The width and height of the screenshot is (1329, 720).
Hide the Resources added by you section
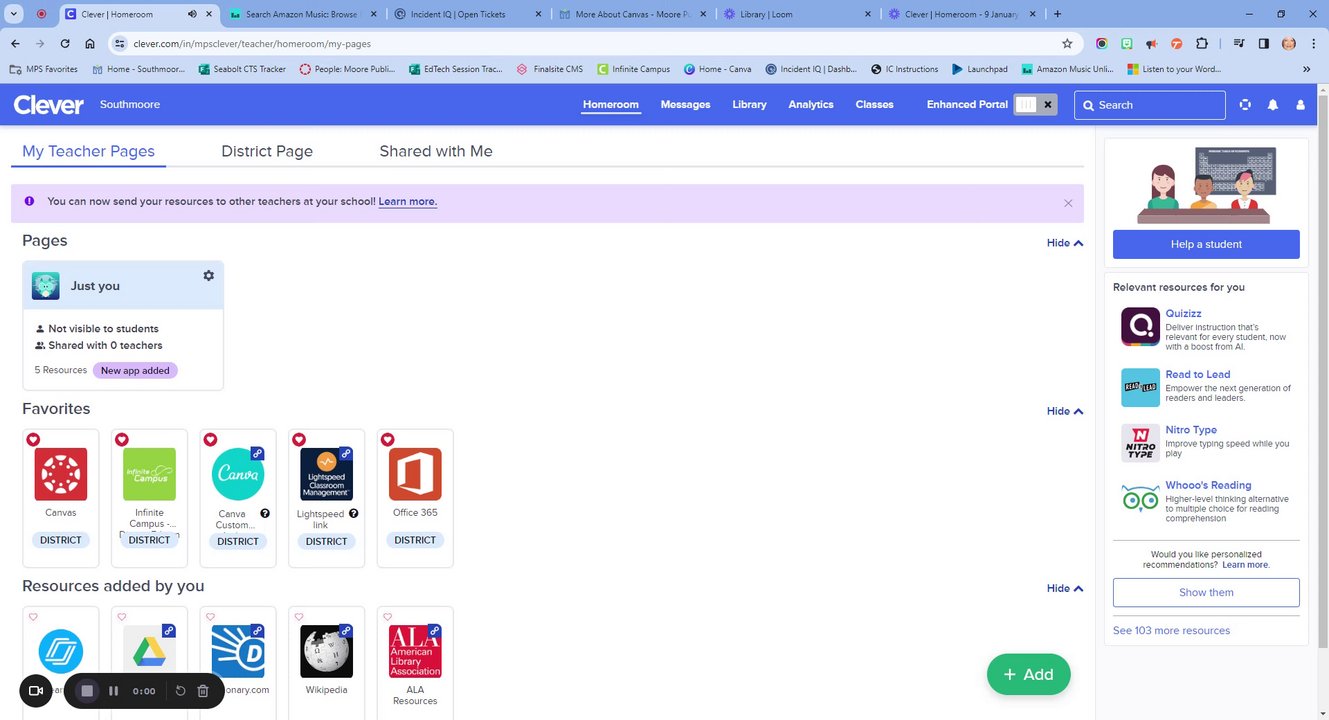coord(1065,588)
